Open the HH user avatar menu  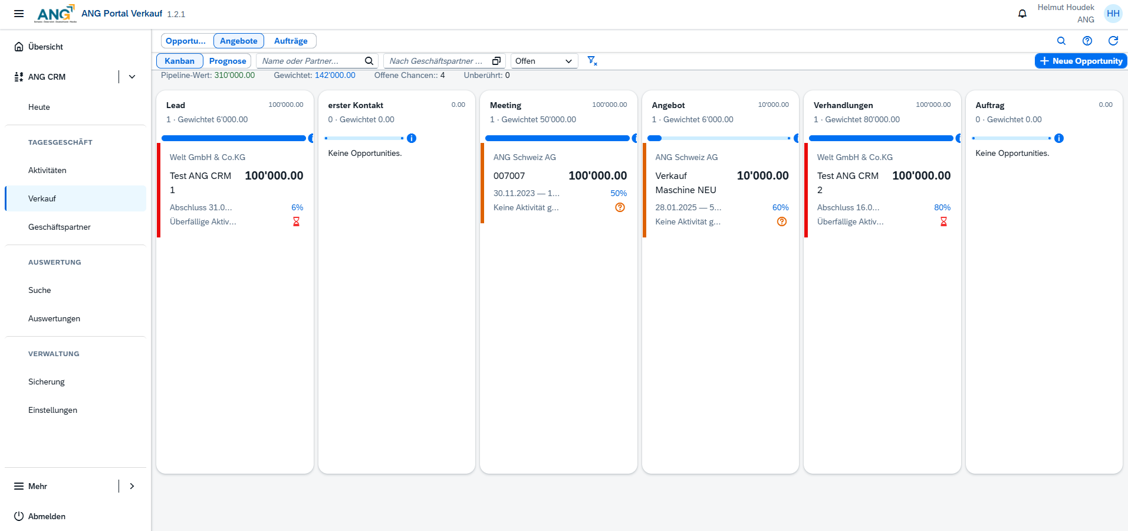[1113, 14]
